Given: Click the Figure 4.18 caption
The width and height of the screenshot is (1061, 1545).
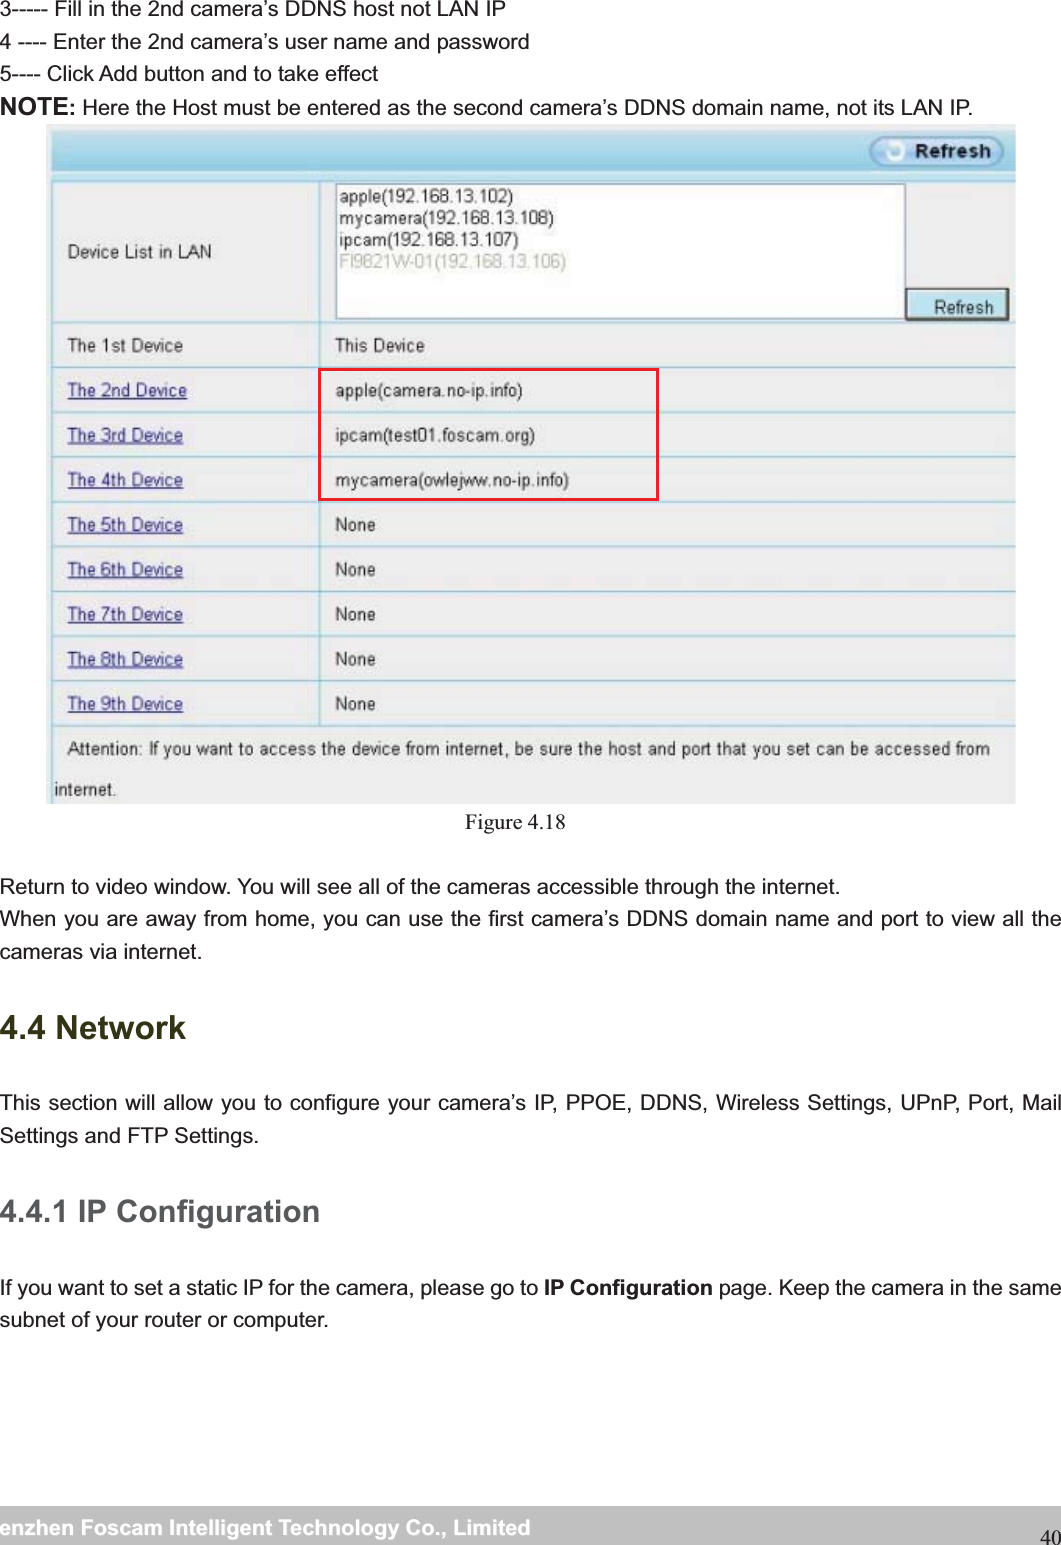Looking at the screenshot, I should click(515, 823).
